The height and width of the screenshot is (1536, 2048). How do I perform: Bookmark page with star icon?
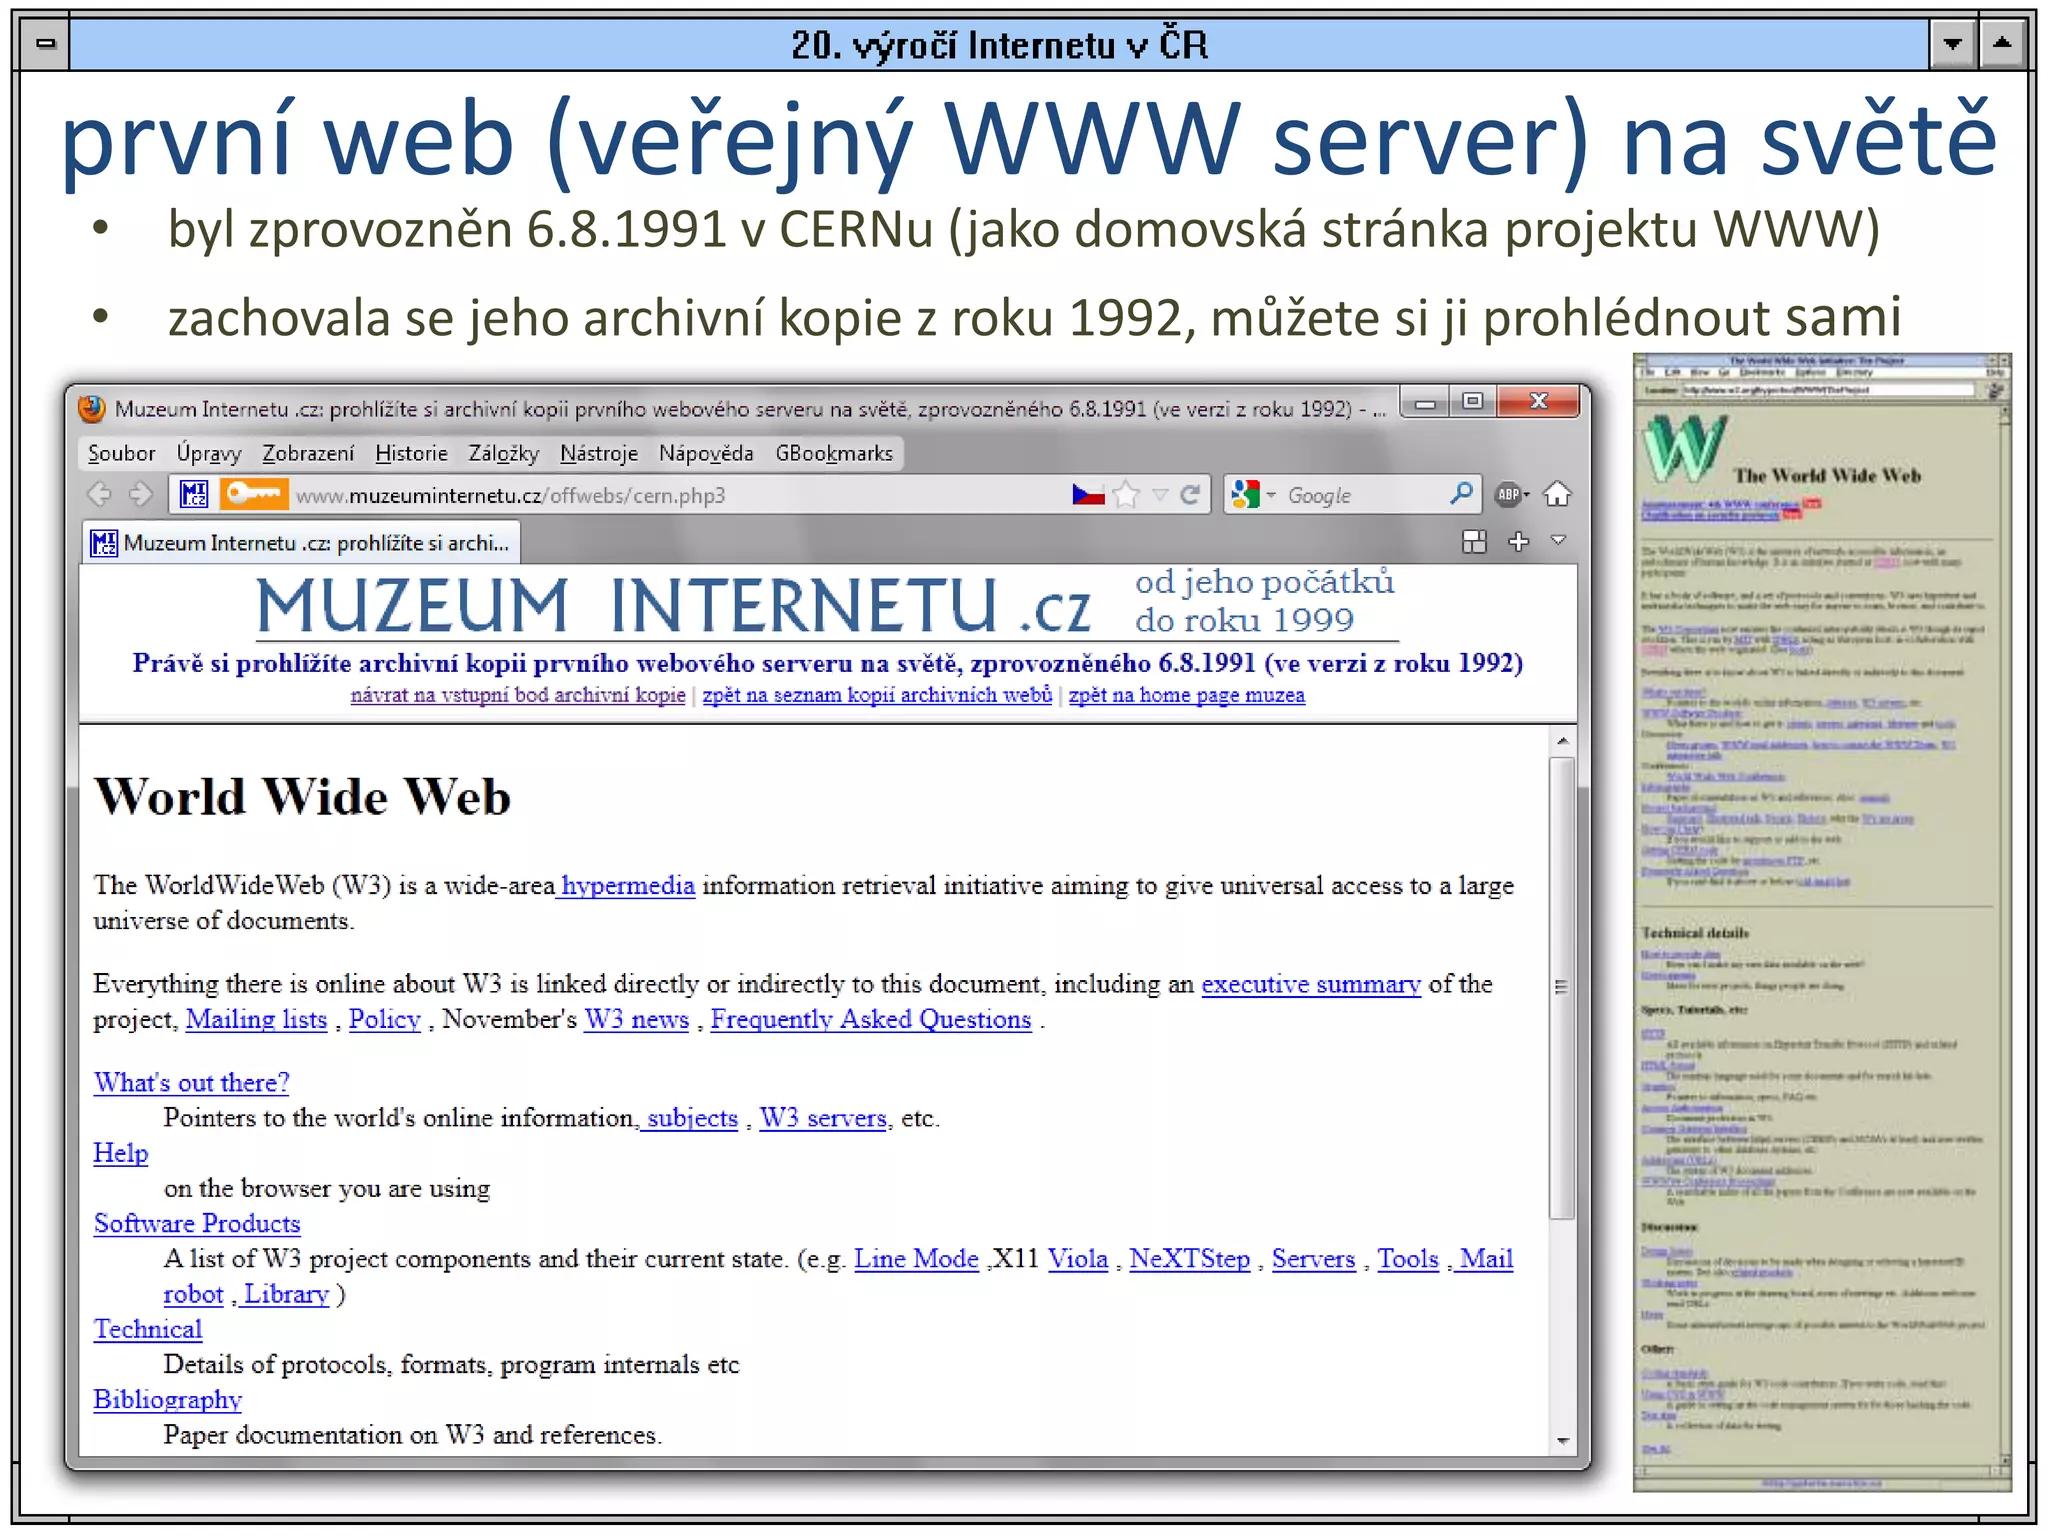1127,494
